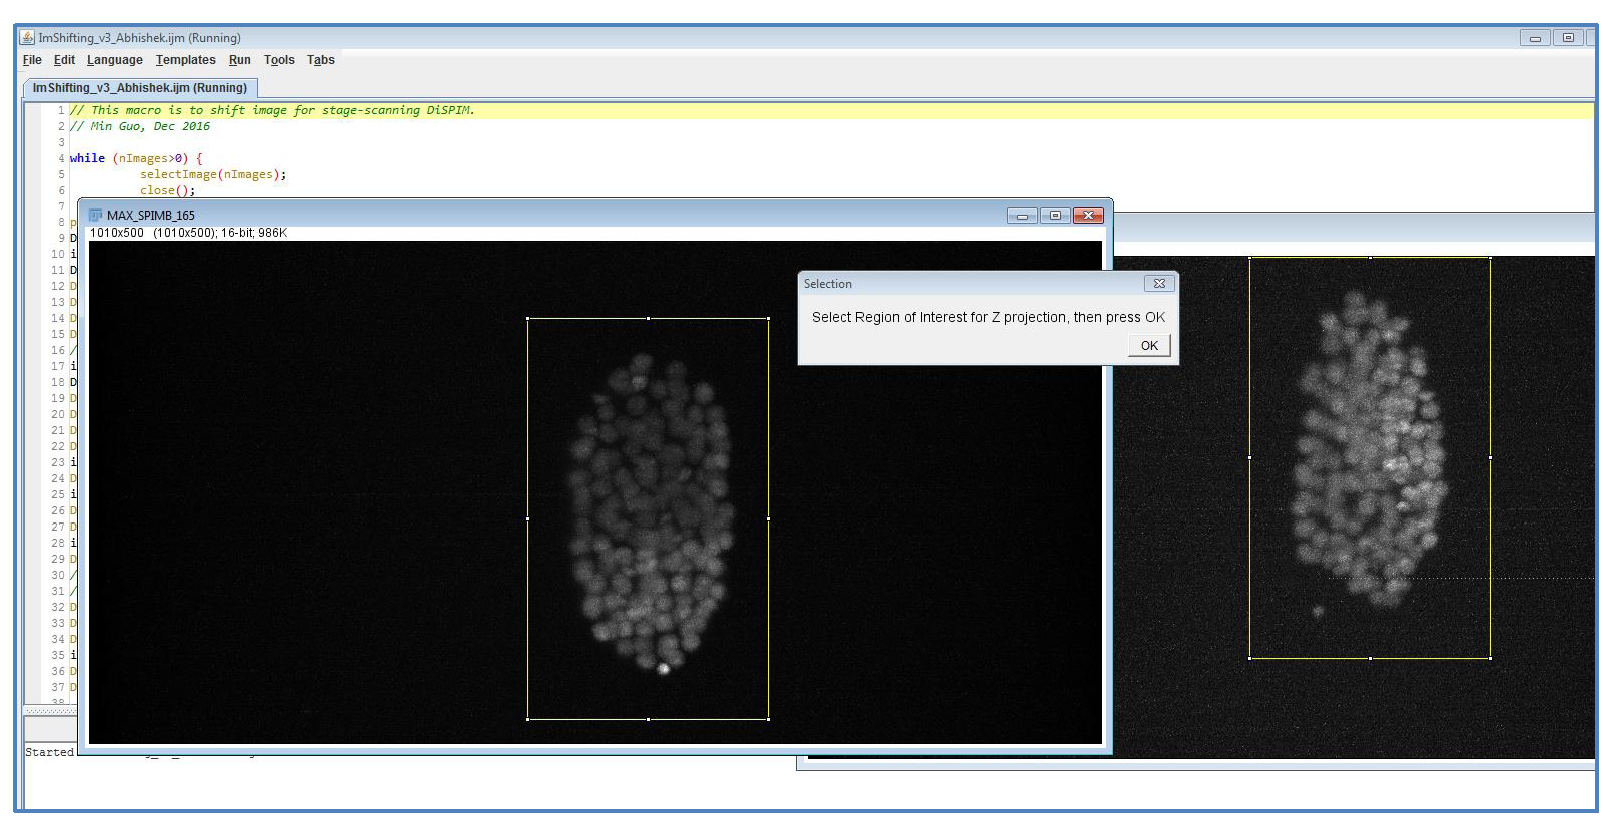Click line number 37 in the editor gutter
This screenshot has width=1624, height=831.
58,687
